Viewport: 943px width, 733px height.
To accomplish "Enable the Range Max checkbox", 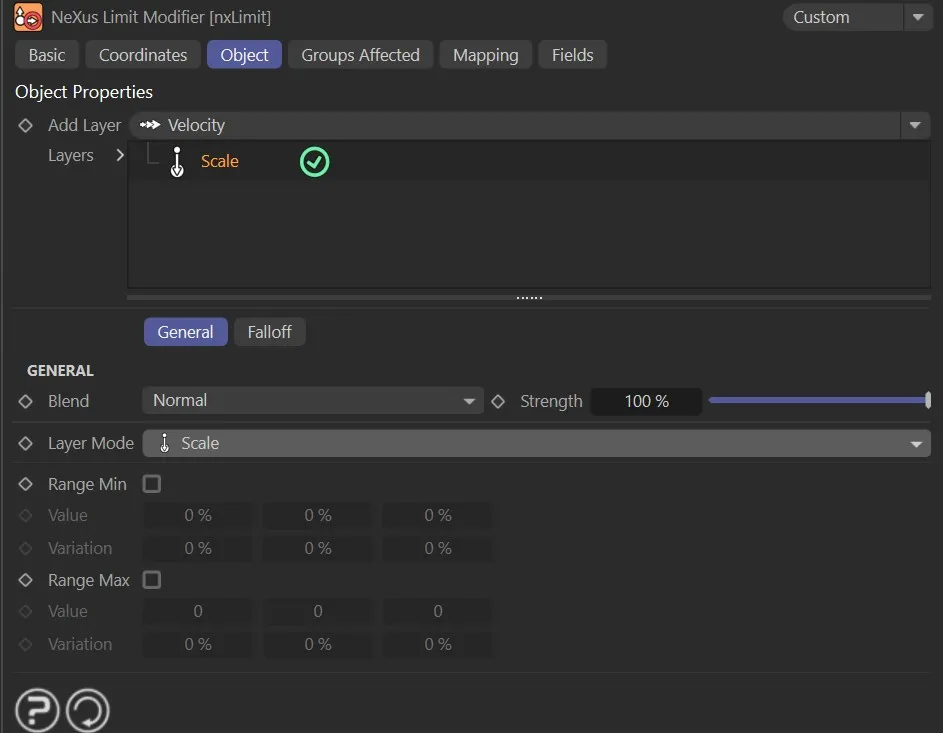I will tap(152, 580).
